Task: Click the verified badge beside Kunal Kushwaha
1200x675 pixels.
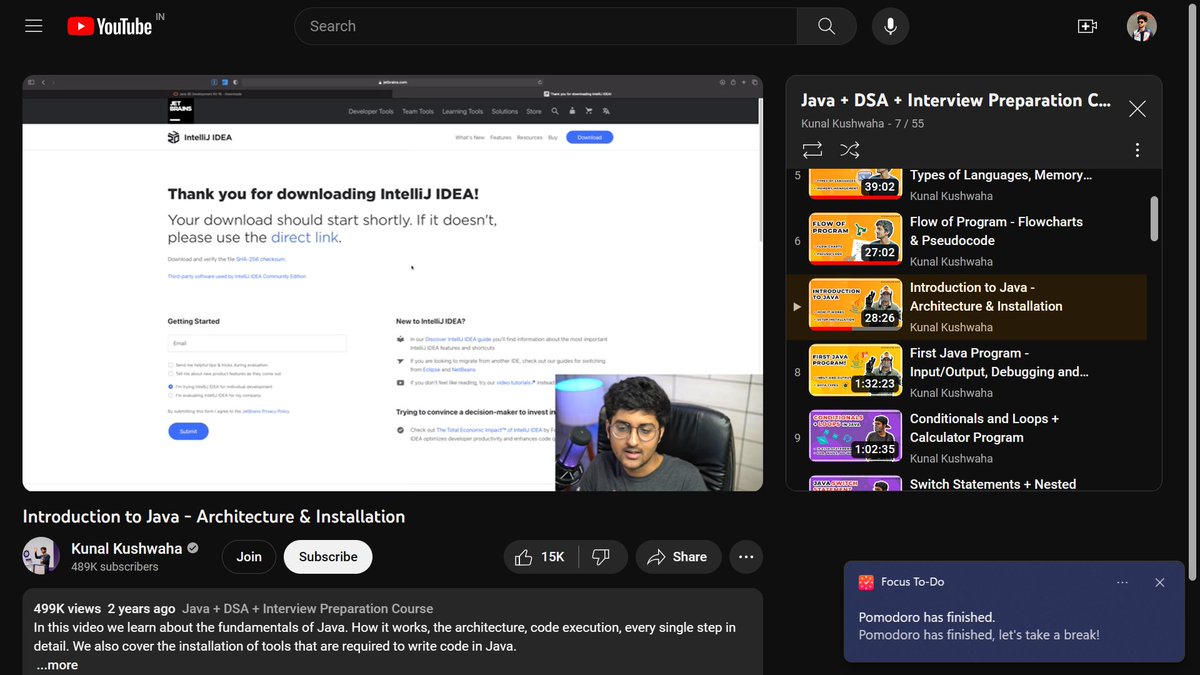Action: (193, 548)
